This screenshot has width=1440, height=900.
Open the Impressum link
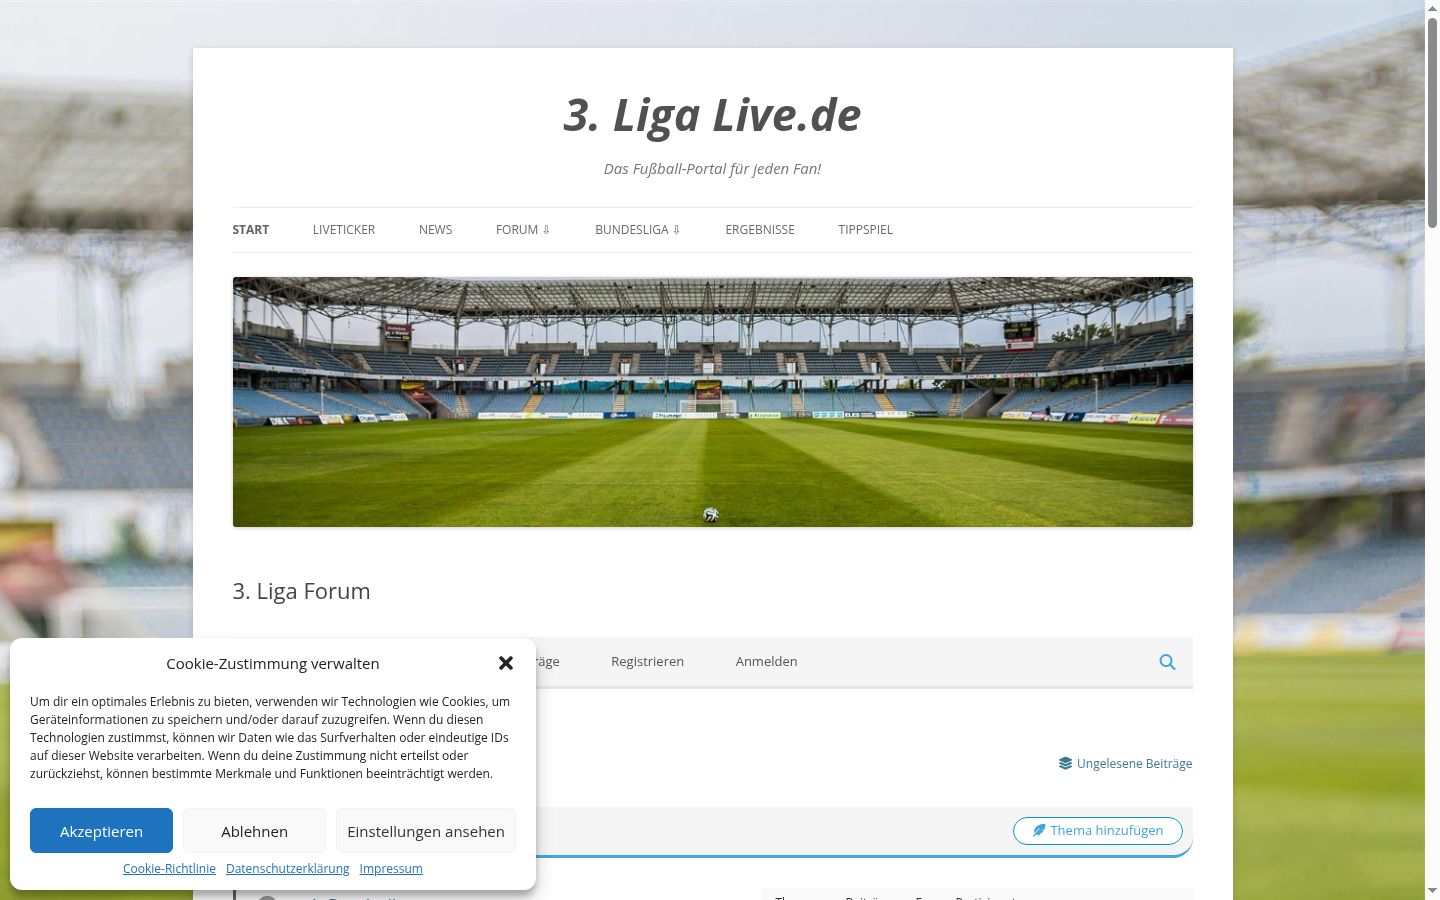click(x=391, y=868)
